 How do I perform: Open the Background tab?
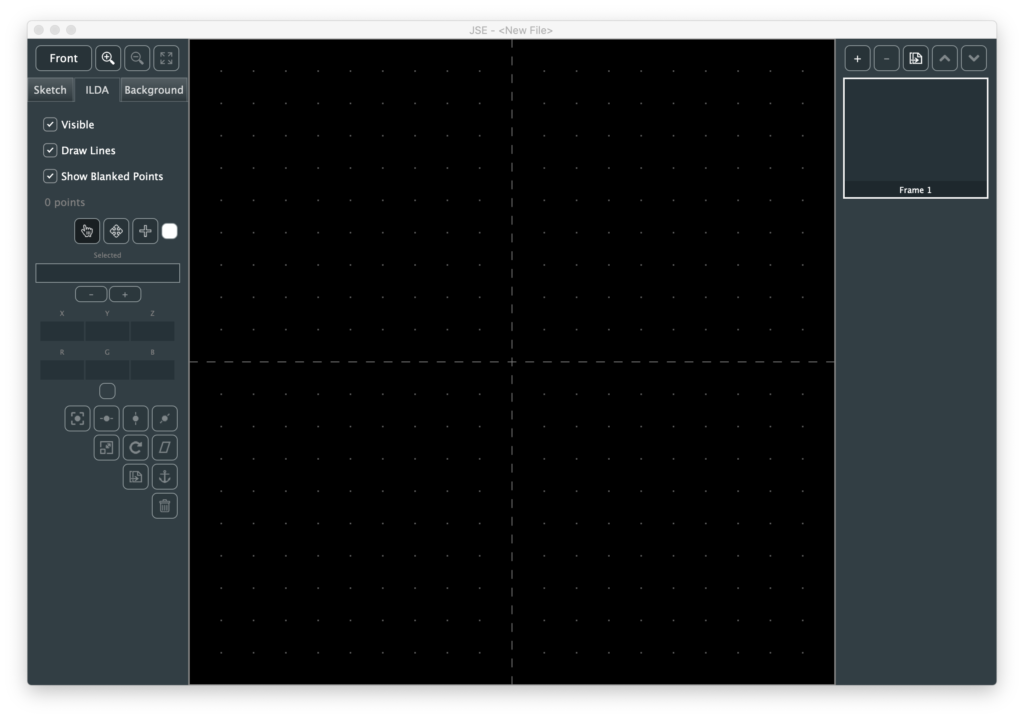pos(153,90)
